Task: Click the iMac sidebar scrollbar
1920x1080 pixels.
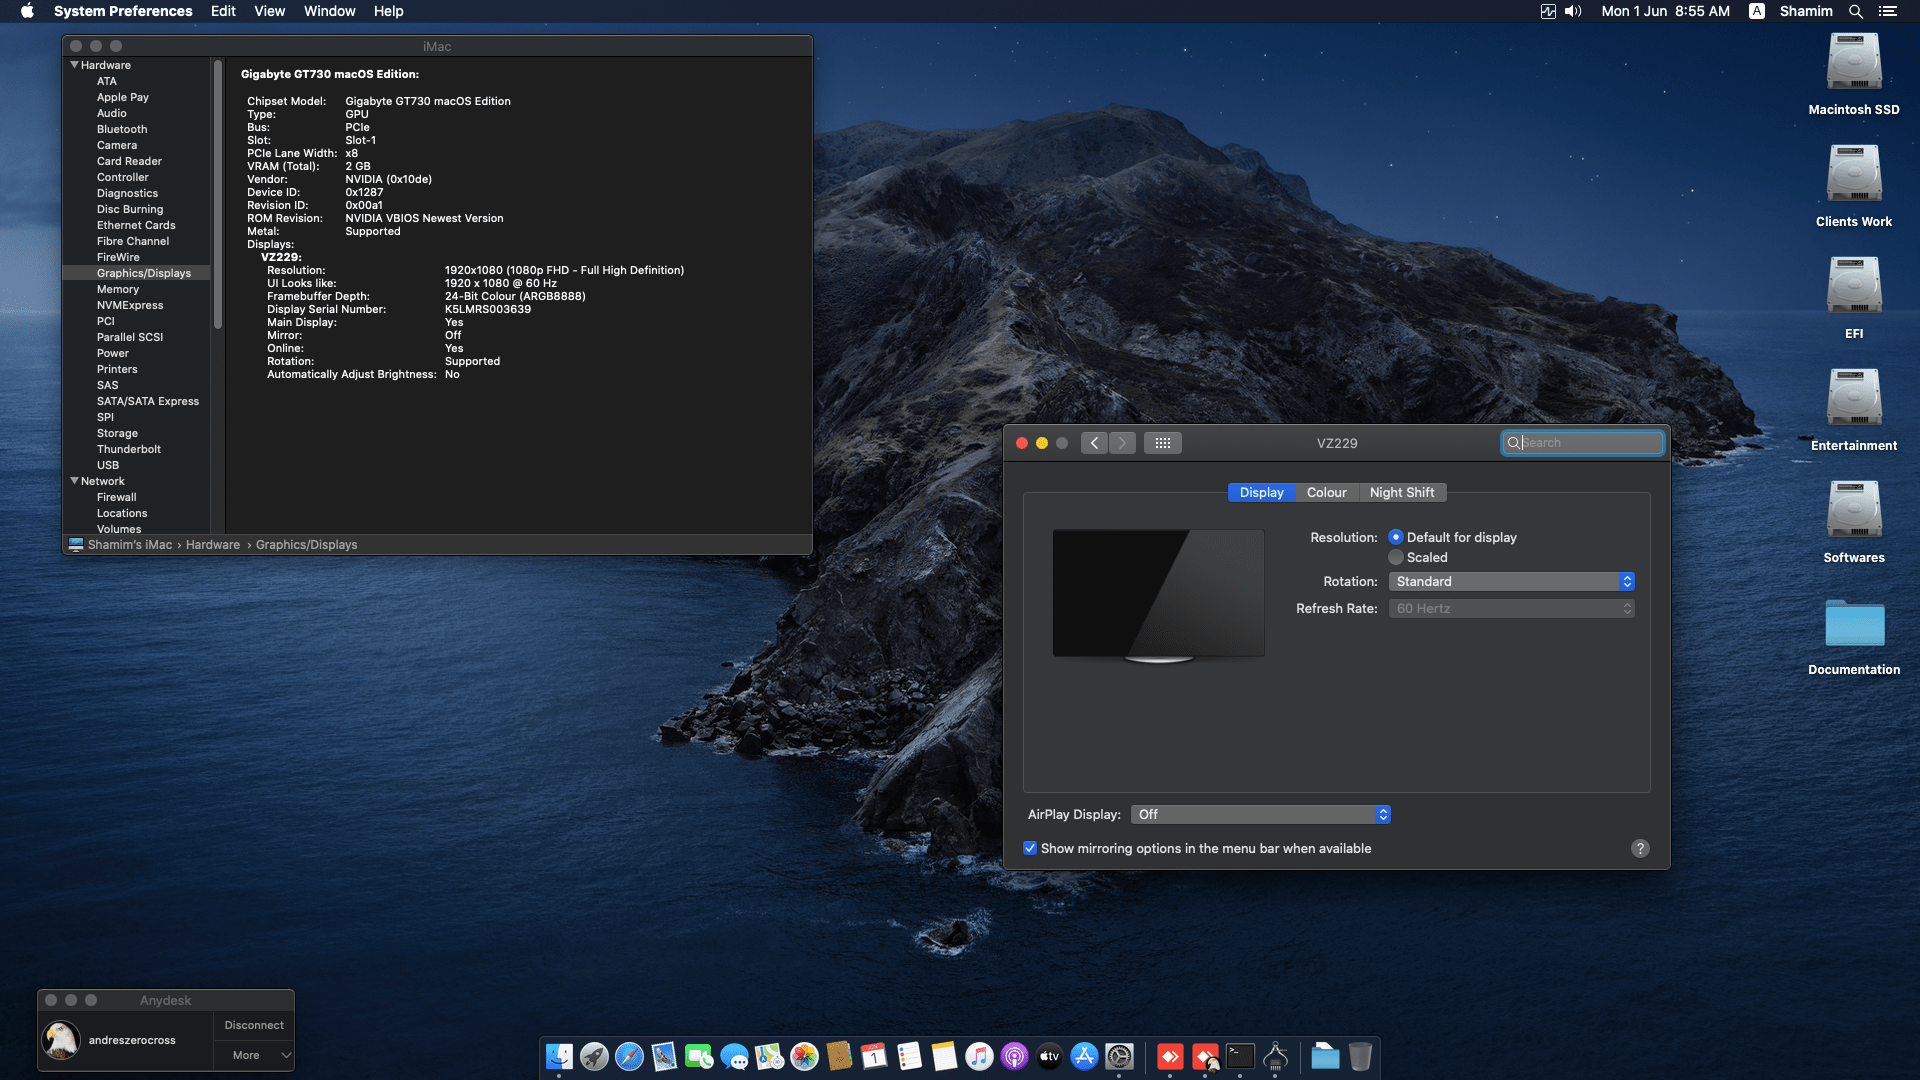Action: (x=218, y=195)
